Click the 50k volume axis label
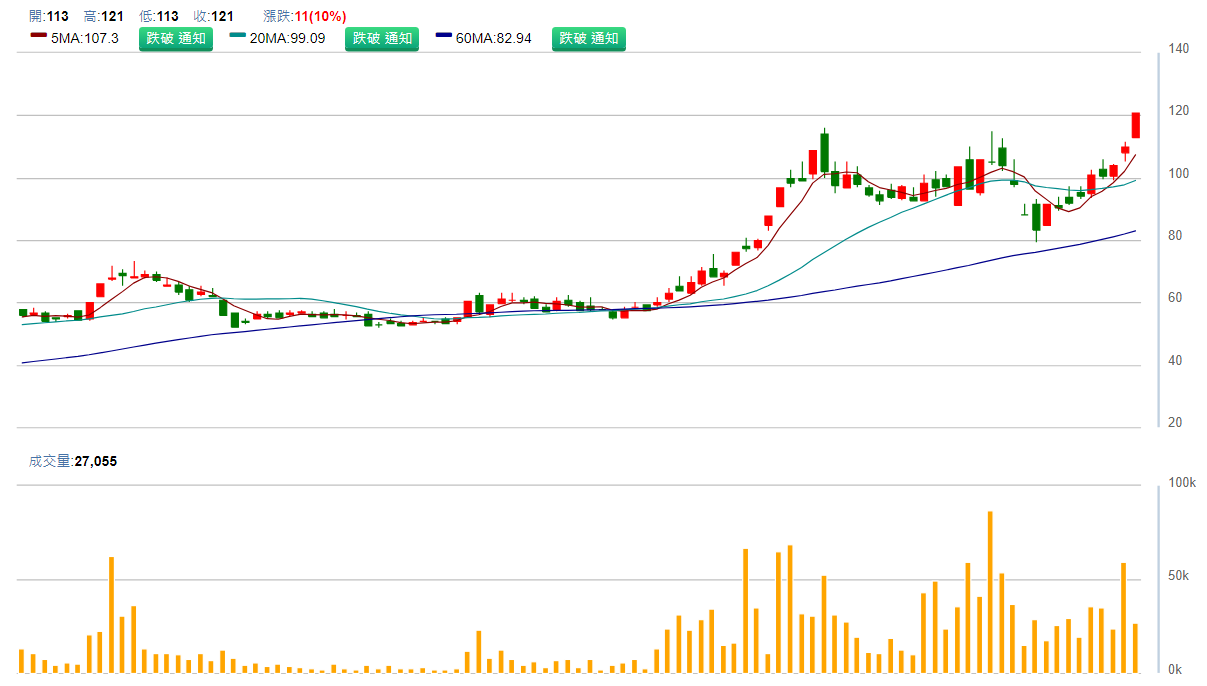 pos(1179,576)
